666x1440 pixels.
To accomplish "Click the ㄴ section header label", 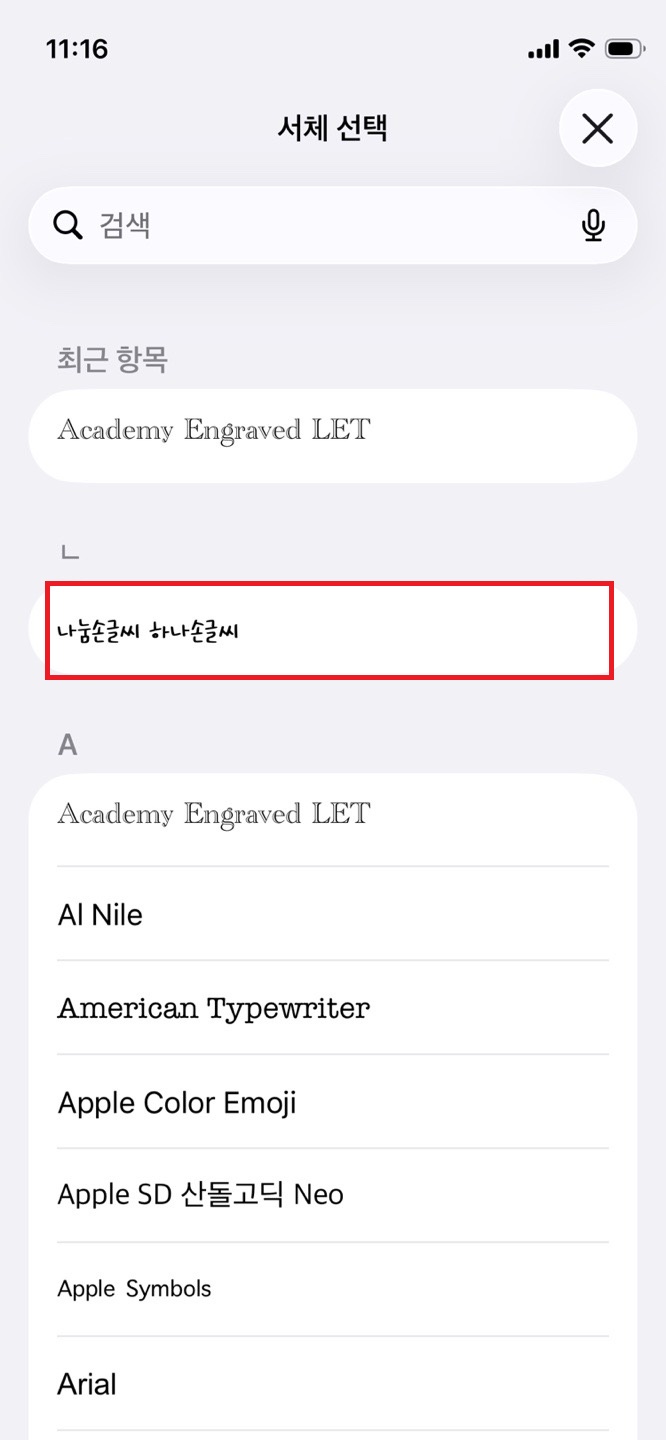I will coord(69,551).
